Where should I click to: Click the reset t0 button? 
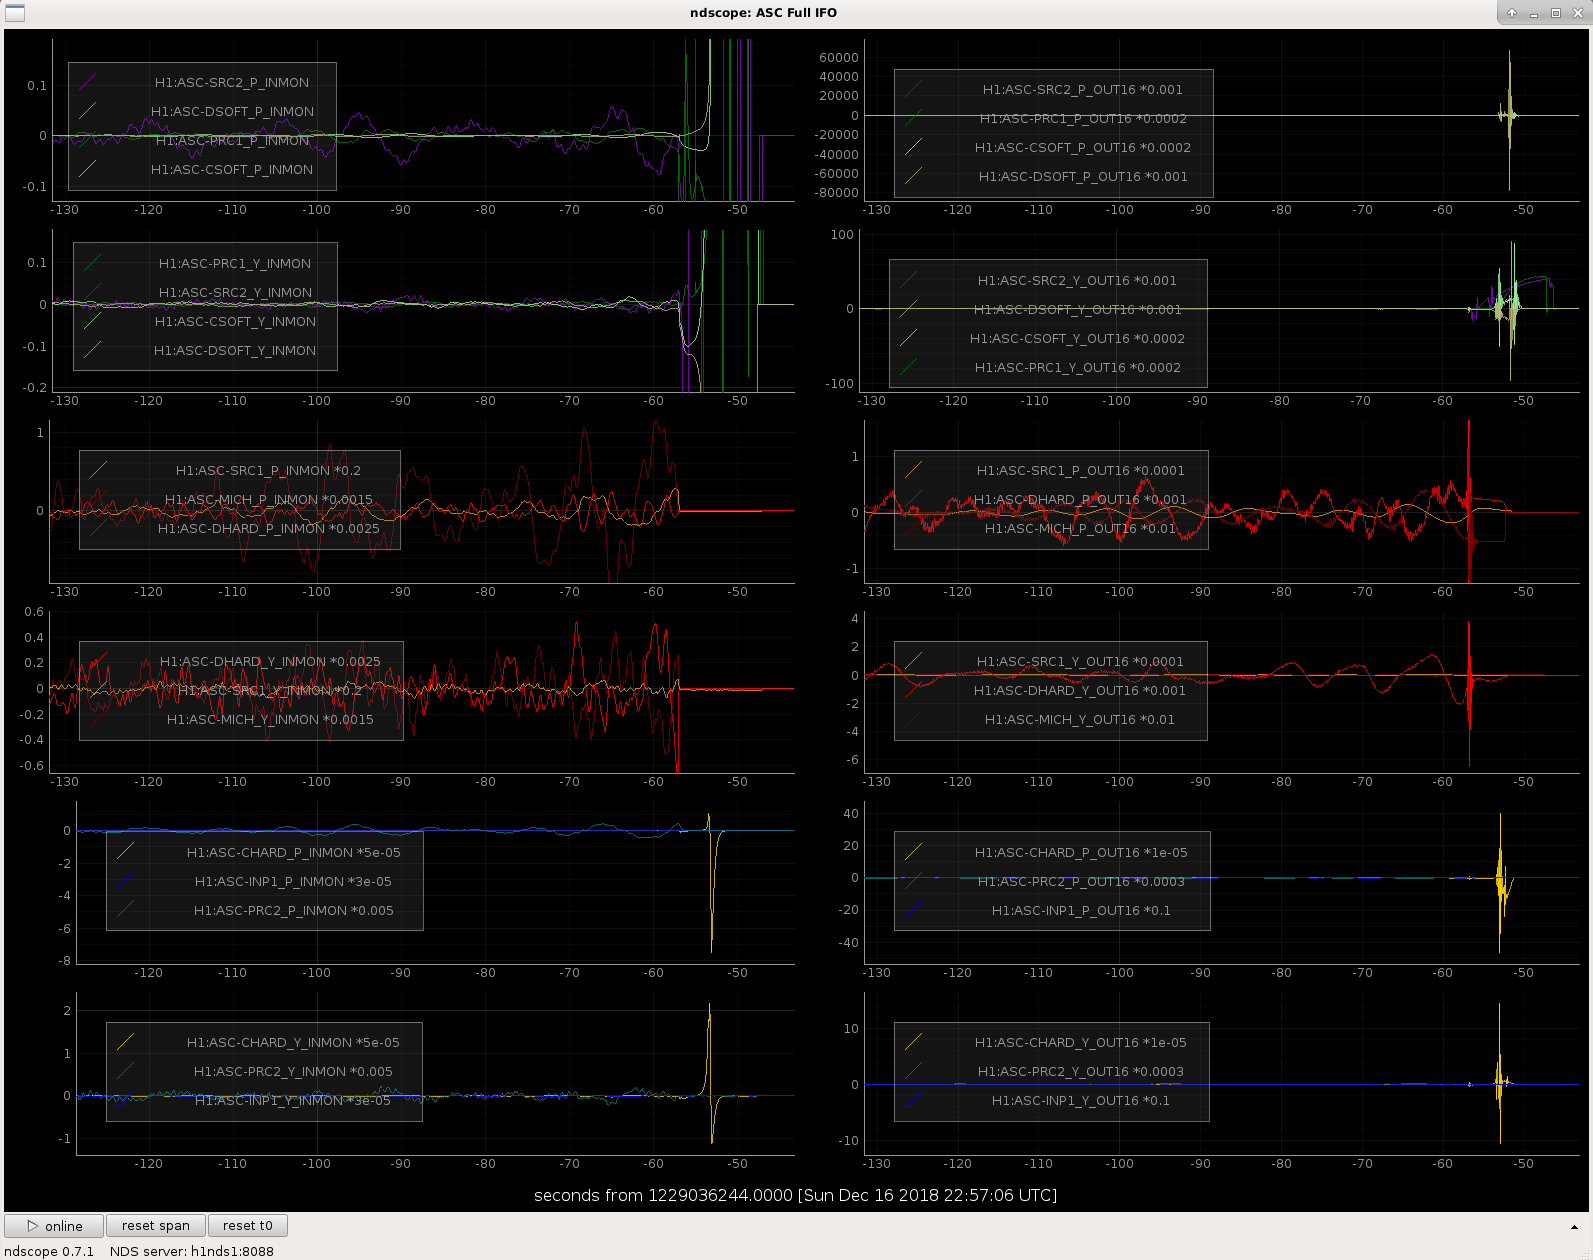(x=248, y=1225)
